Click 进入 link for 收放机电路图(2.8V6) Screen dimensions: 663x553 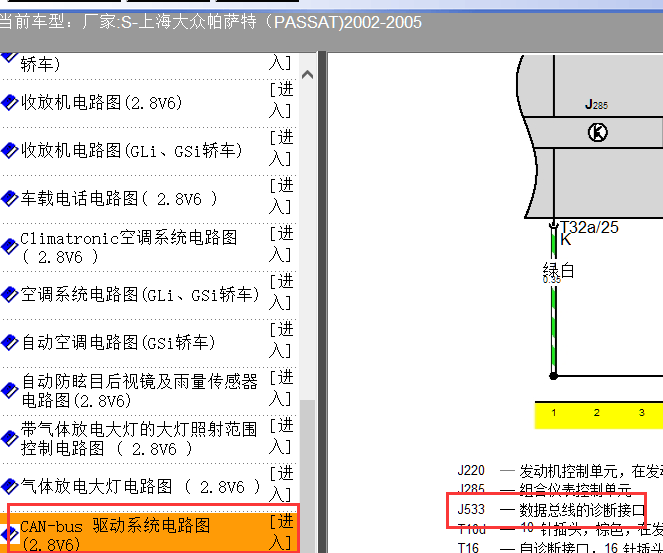tap(282, 101)
